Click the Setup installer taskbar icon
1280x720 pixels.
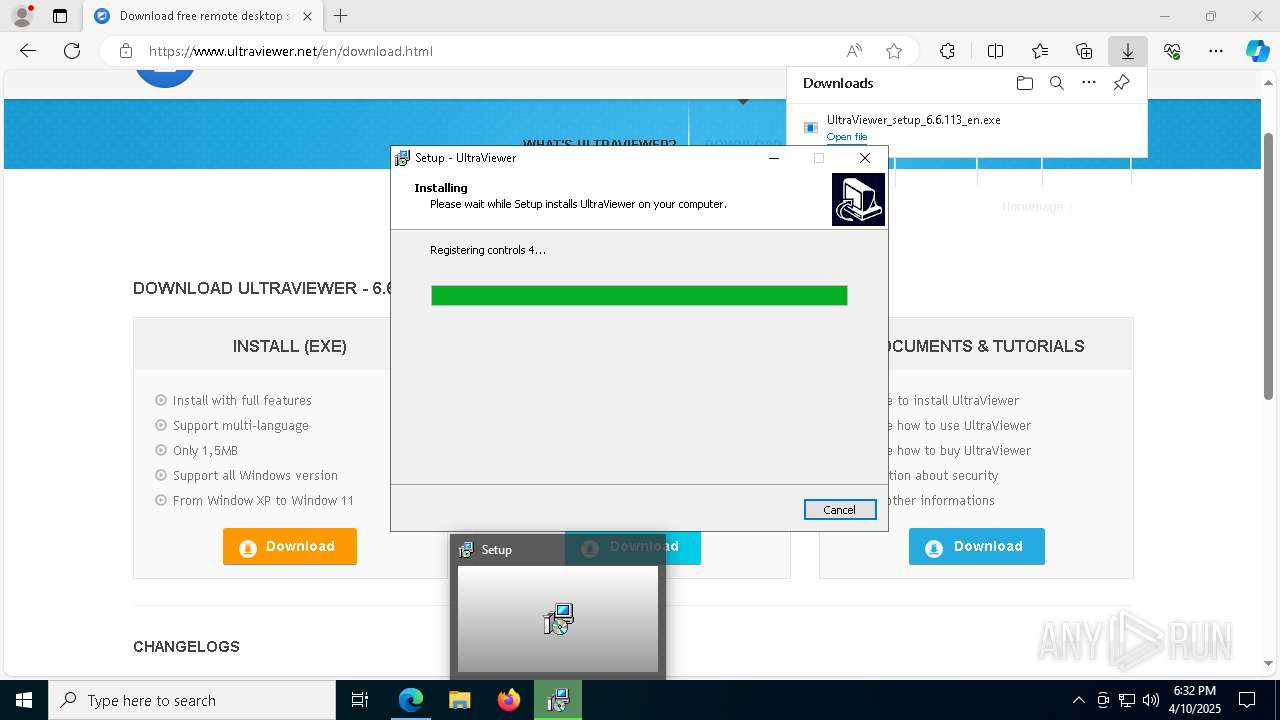coord(558,700)
